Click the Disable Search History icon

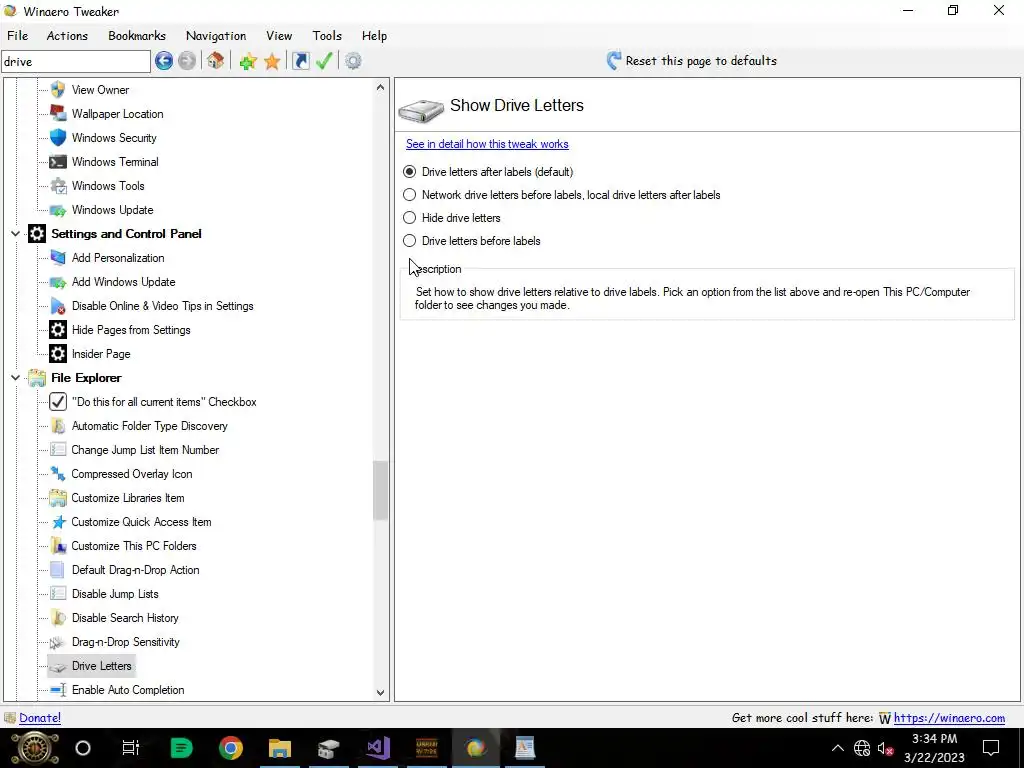(58, 618)
